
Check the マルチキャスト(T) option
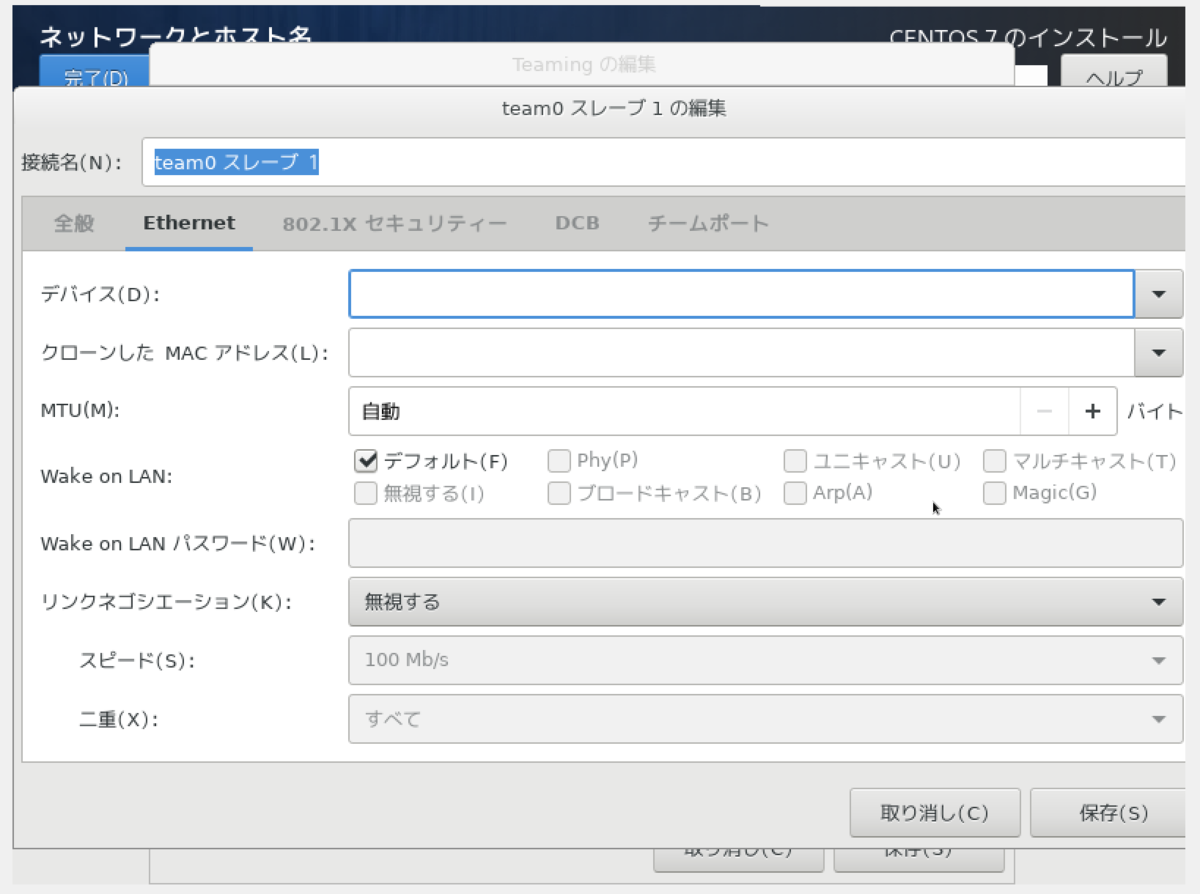coord(994,461)
